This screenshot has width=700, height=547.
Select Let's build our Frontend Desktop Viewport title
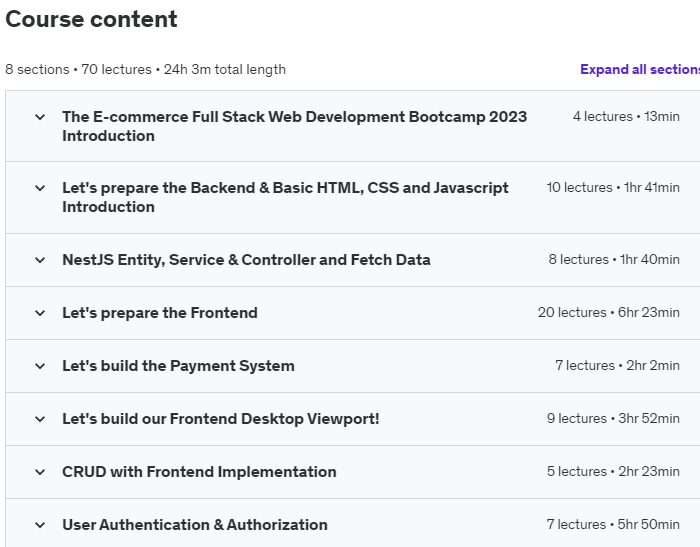[221, 418]
